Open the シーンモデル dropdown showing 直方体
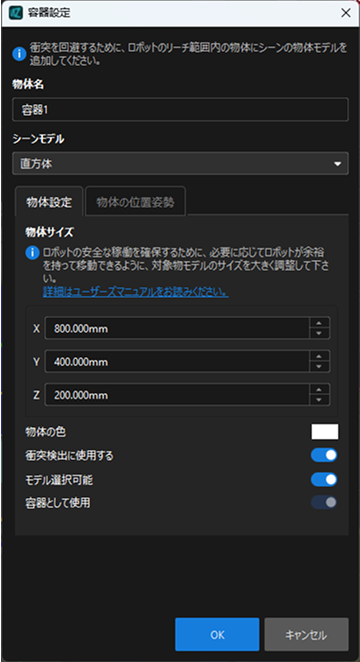Viewport: 360px width, 662px height. pos(180,163)
